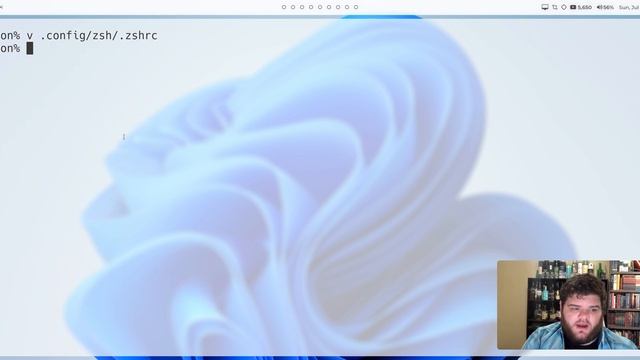The image size is (640, 360).
Task: Click the diamond-shaped status bar icon
Action: [564, 7]
